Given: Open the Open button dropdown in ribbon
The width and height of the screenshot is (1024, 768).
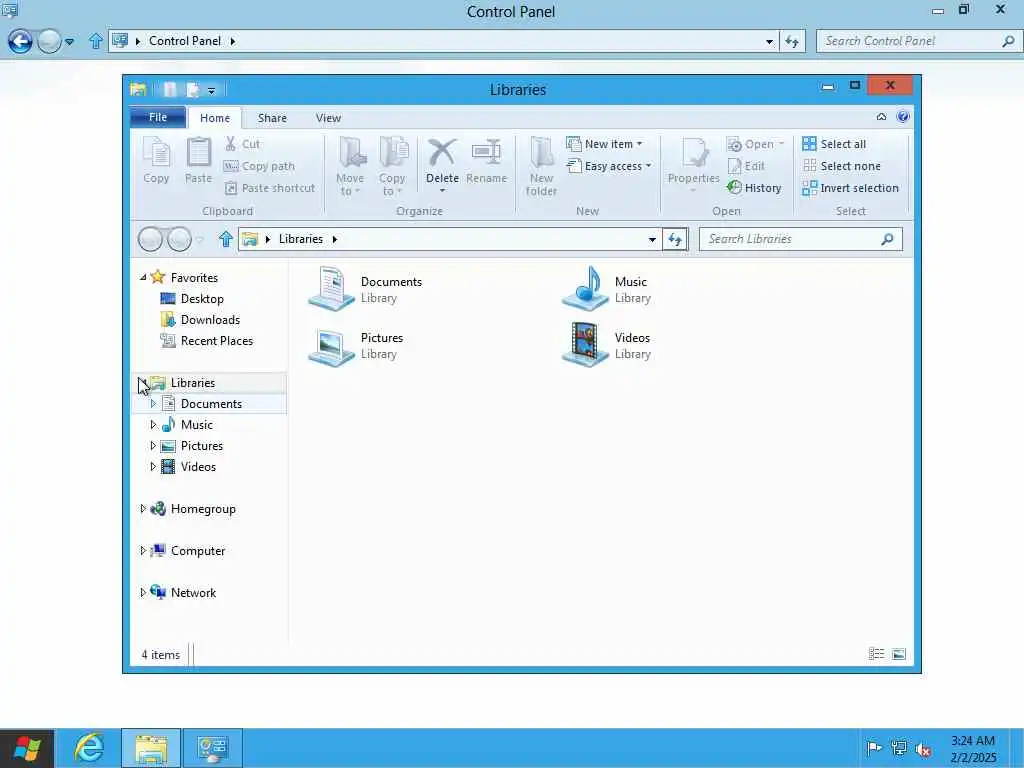Looking at the screenshot, I should click(781, 144).
